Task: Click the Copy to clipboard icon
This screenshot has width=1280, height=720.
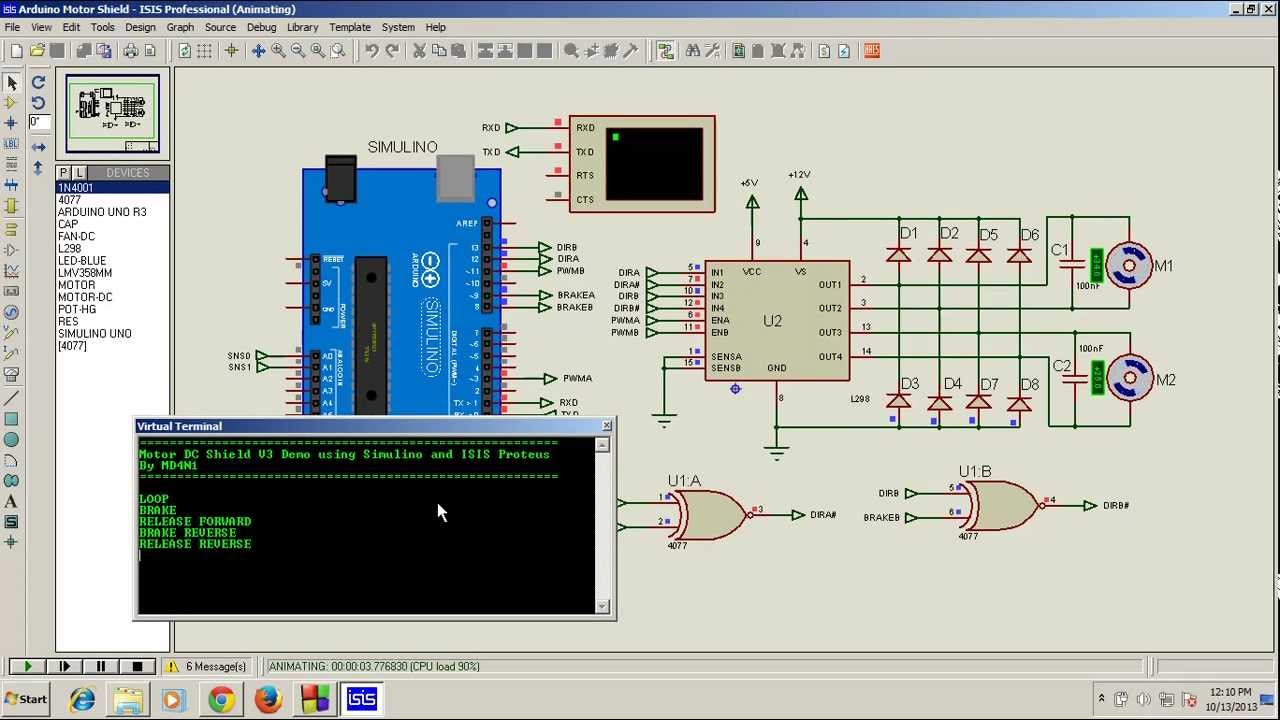Action: click(439, 51)
